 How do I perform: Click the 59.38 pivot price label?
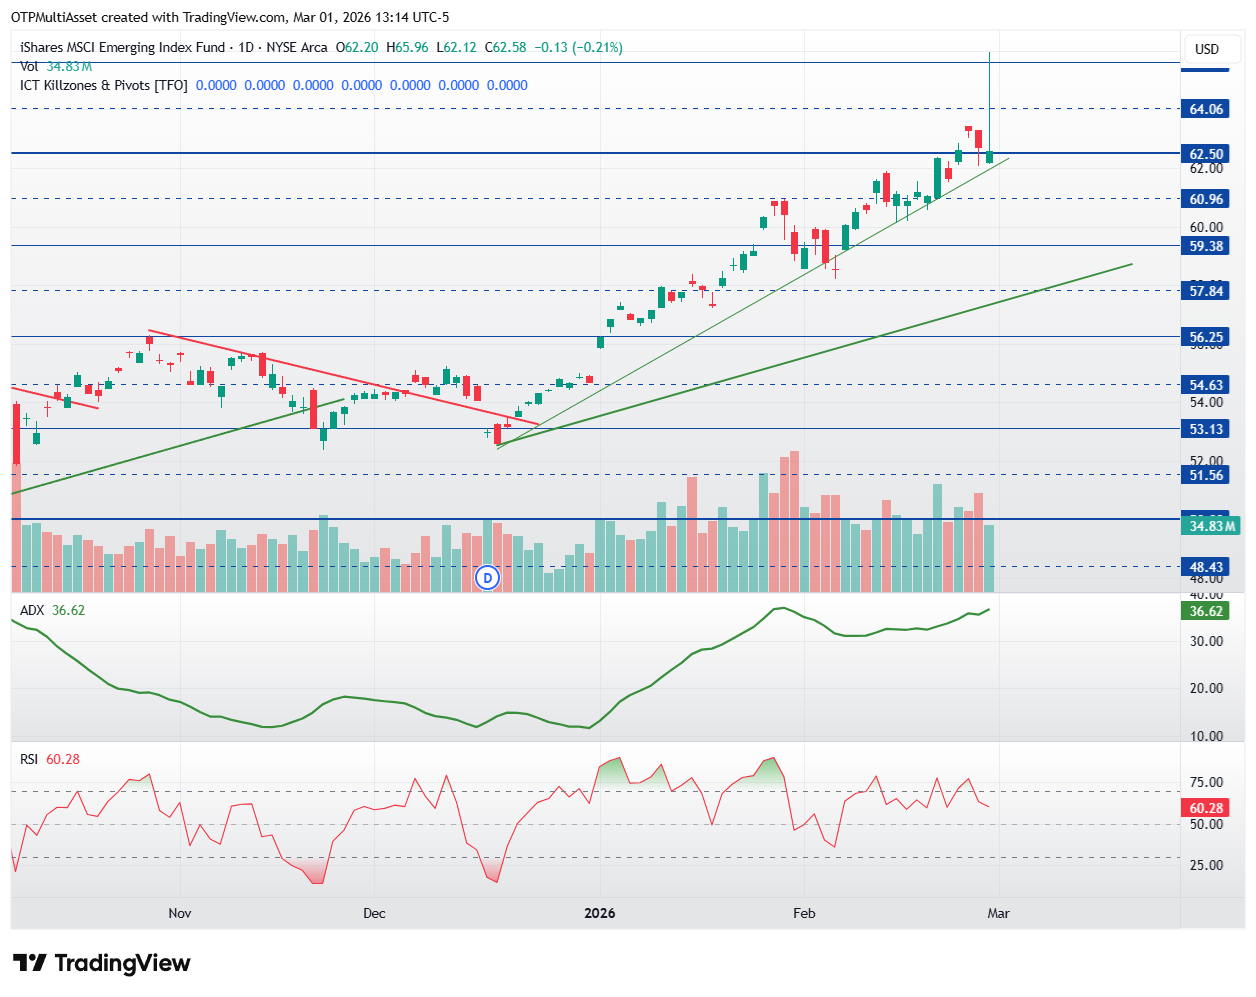point(1206,246)
